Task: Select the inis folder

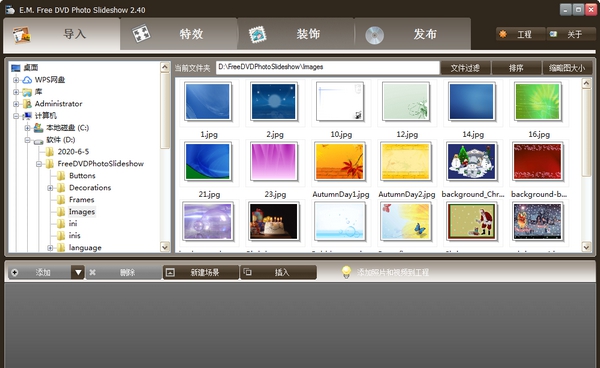Action: point(75,236)
